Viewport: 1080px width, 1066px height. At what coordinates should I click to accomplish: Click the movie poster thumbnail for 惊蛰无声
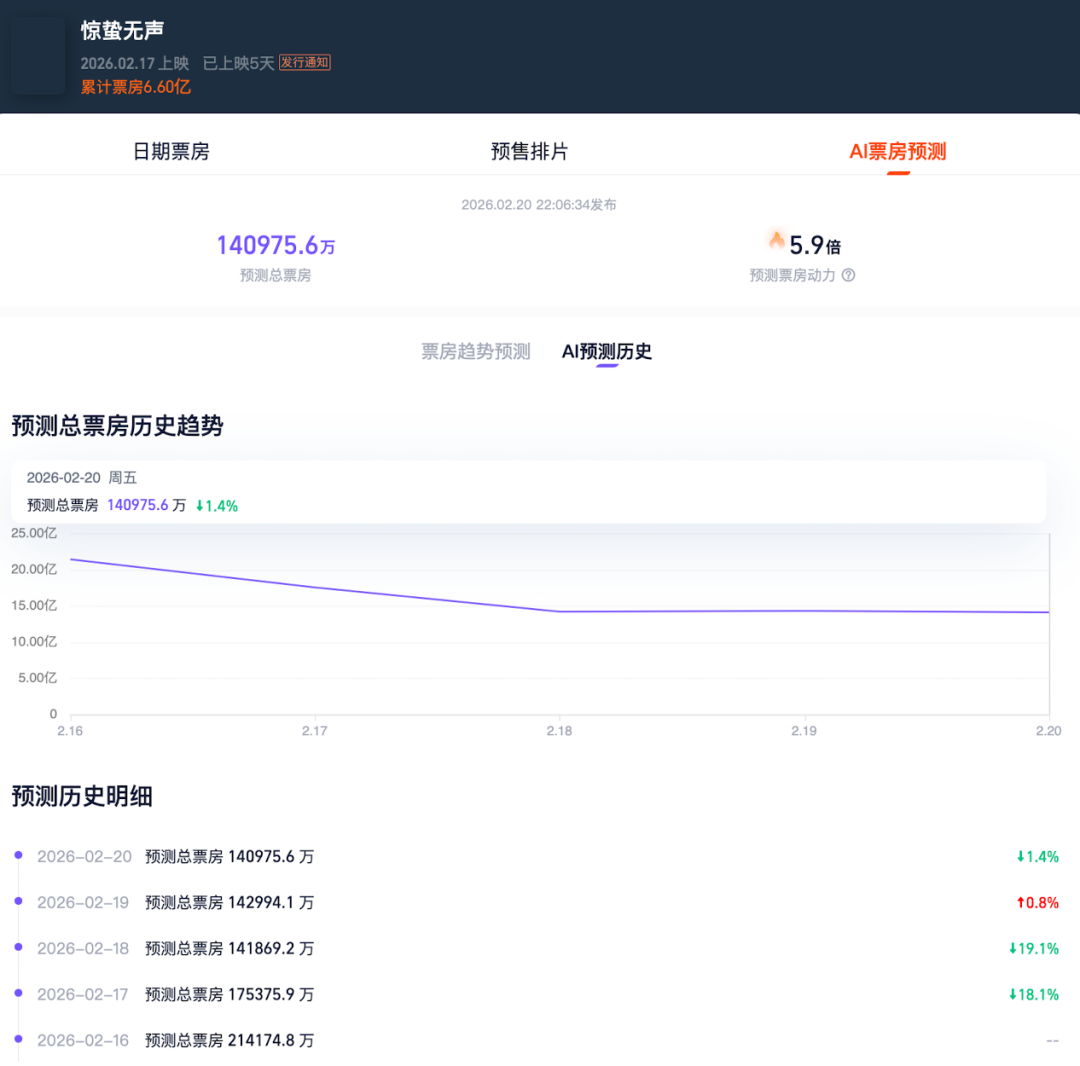pos(39,56)
